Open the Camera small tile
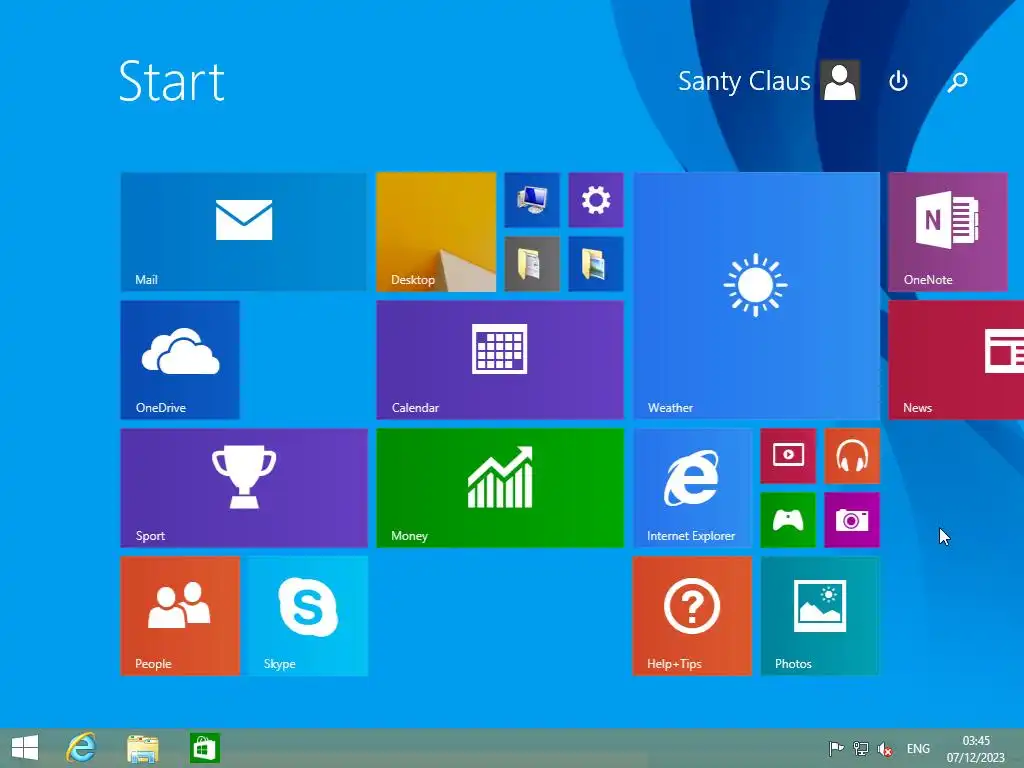Viewport: 1024px width, 768px height. (852, 520)
